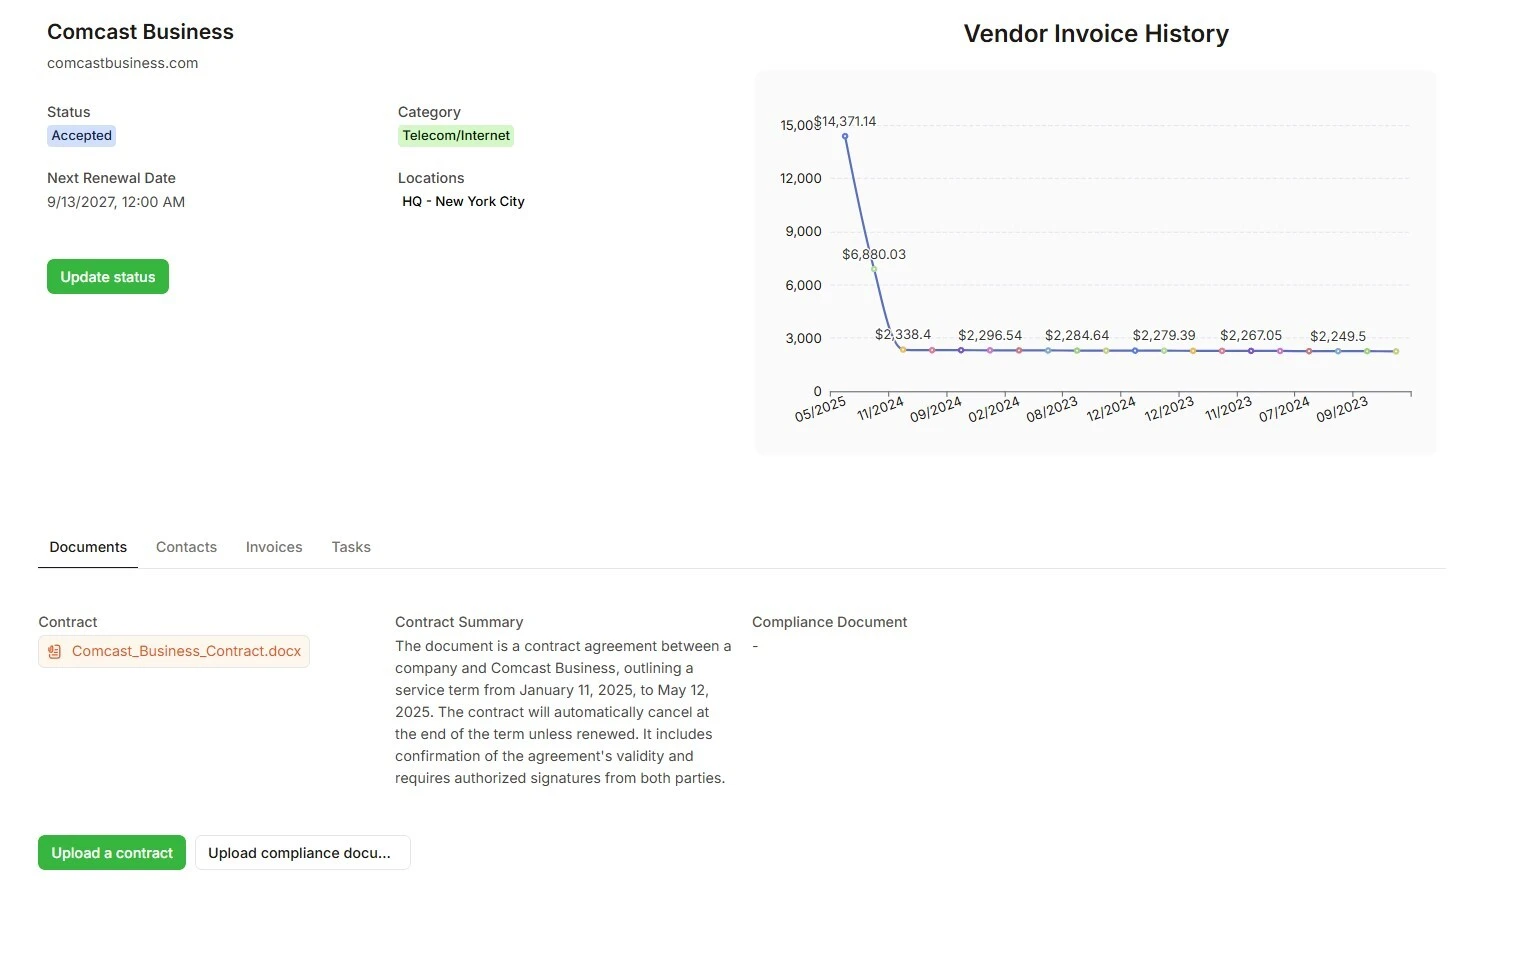The height and width of the screenshot is (963, 1535).
Task: Click the 05/2025 x-axis label
Action: (x=821, y=409)
